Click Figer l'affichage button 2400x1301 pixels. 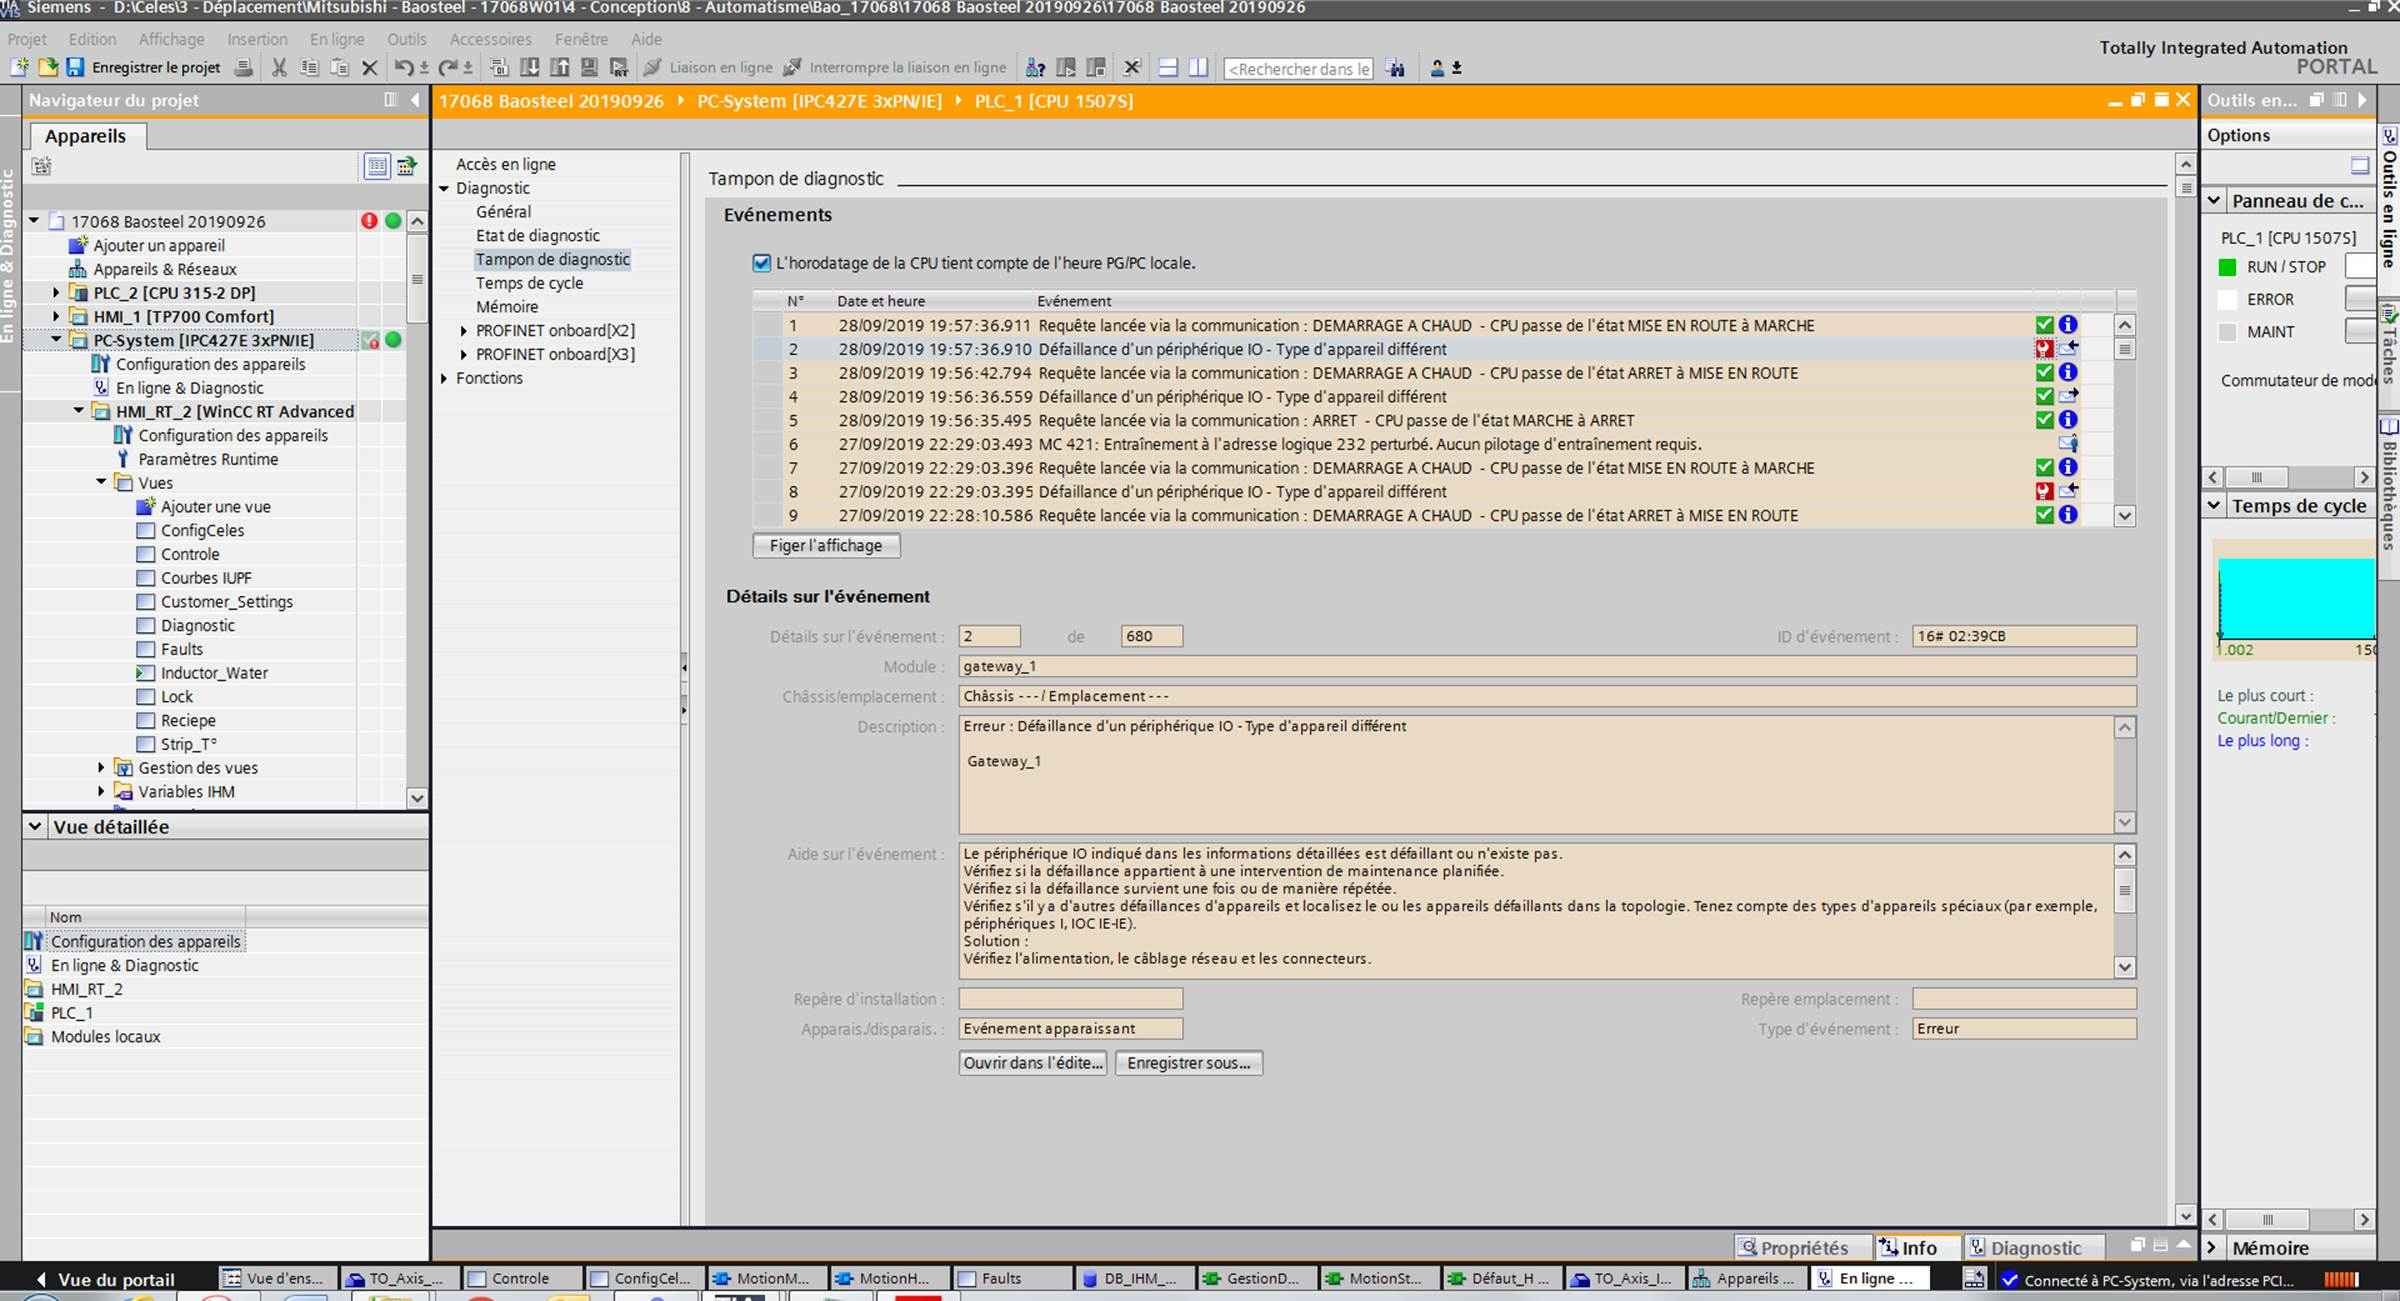[x=826, y=545]
